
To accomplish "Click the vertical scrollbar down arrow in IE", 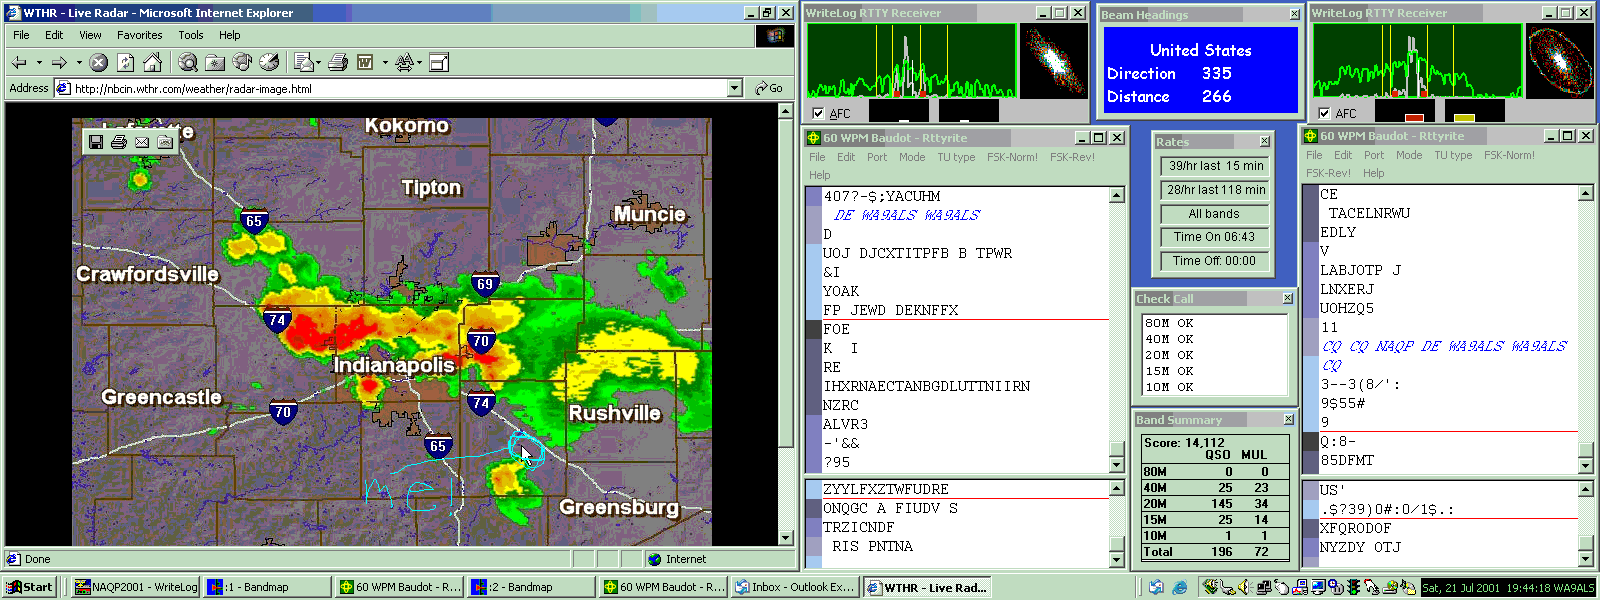I will click(x=785, y=538).
